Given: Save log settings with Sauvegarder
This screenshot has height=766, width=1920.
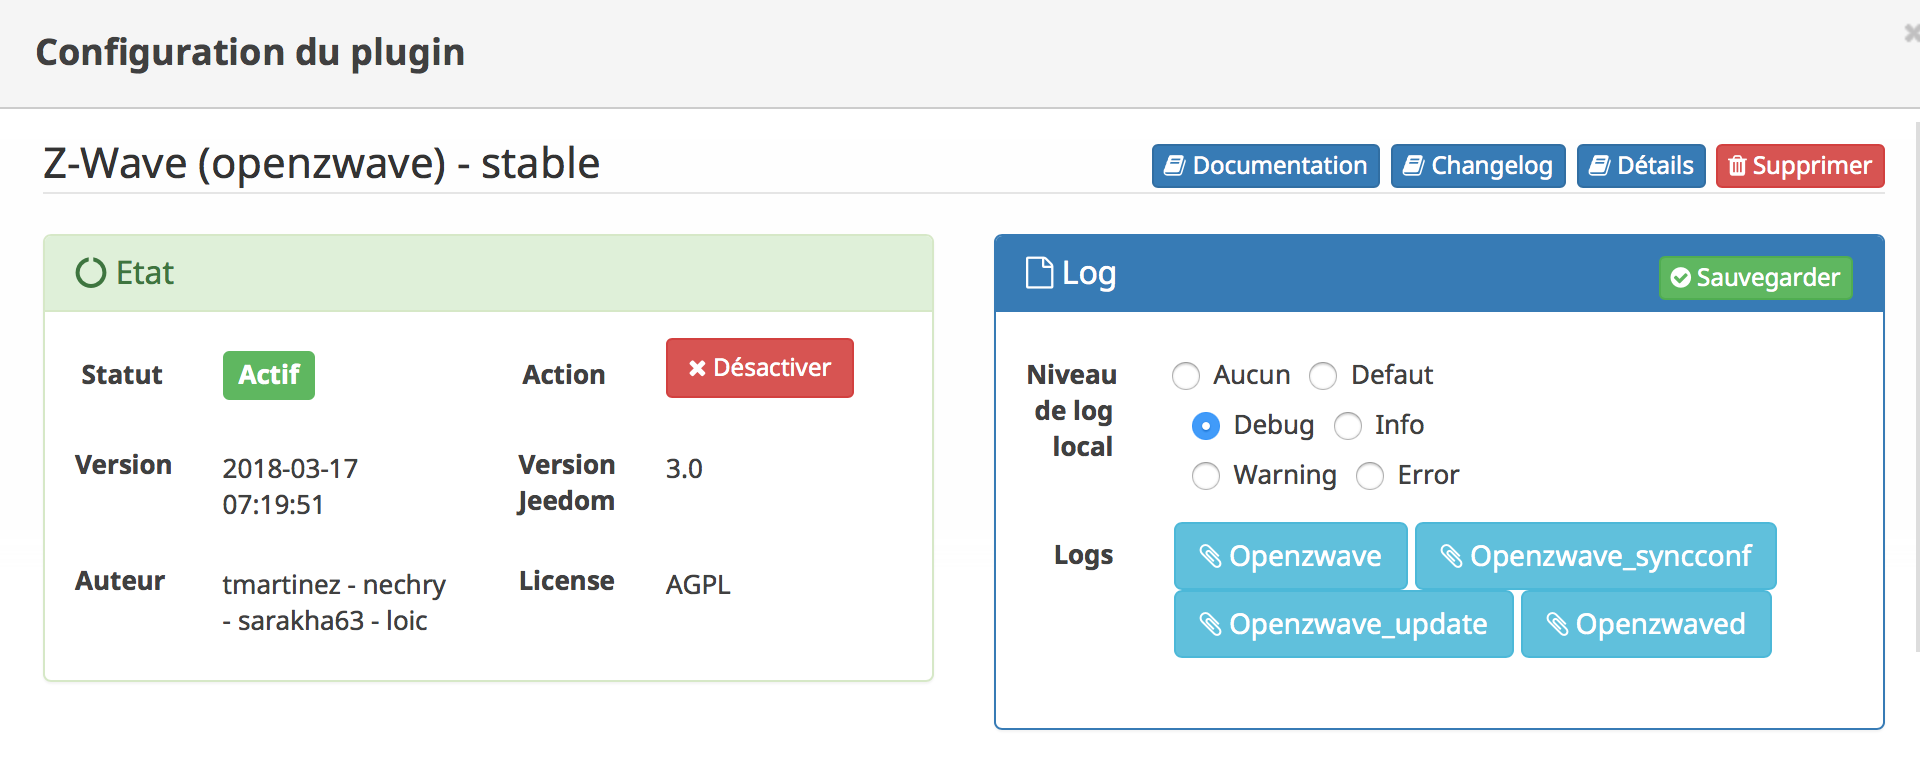Looking at the screenshot, I should (x=1756, y=278).
